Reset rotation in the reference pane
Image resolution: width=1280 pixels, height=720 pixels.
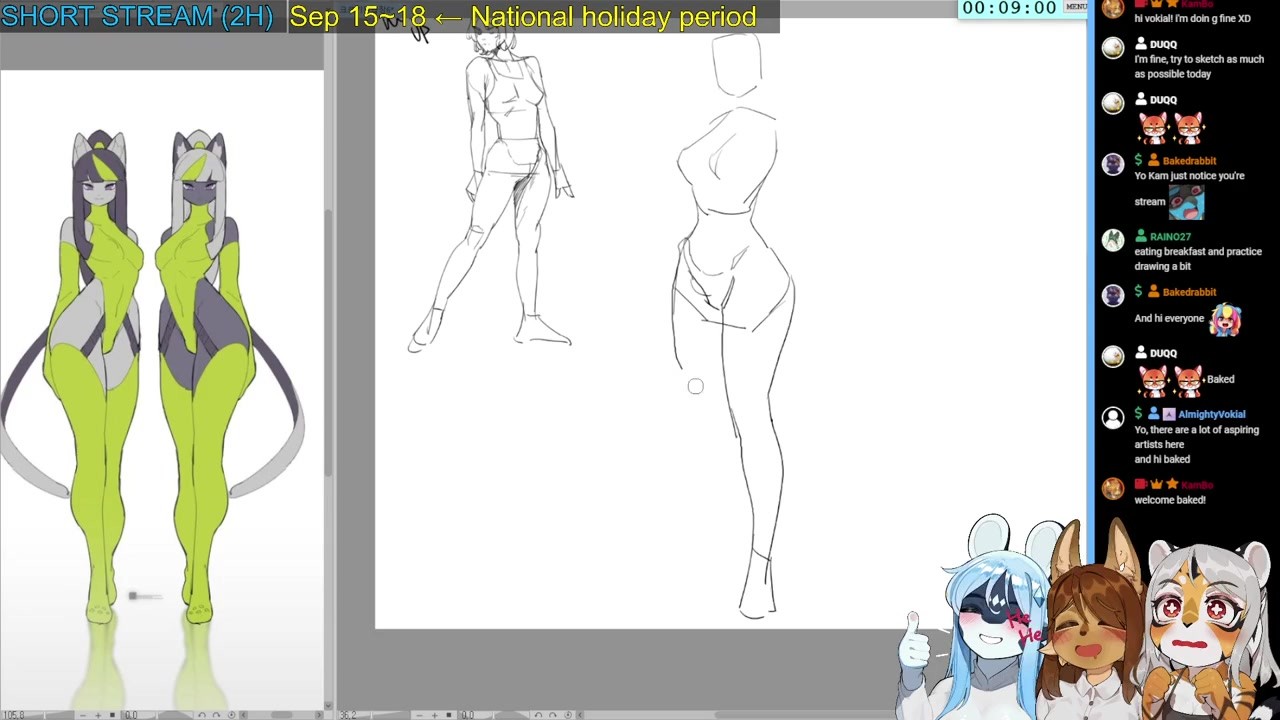pos(232,715)
